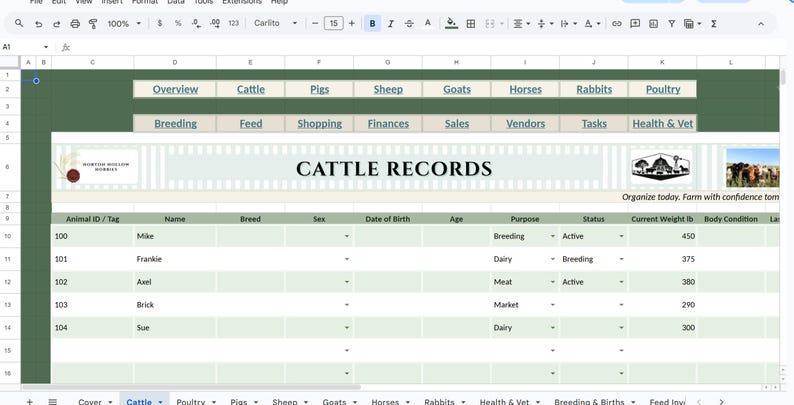794x405 pixels.
Task: Open the text wrapping options
Action: click(568, 23)
